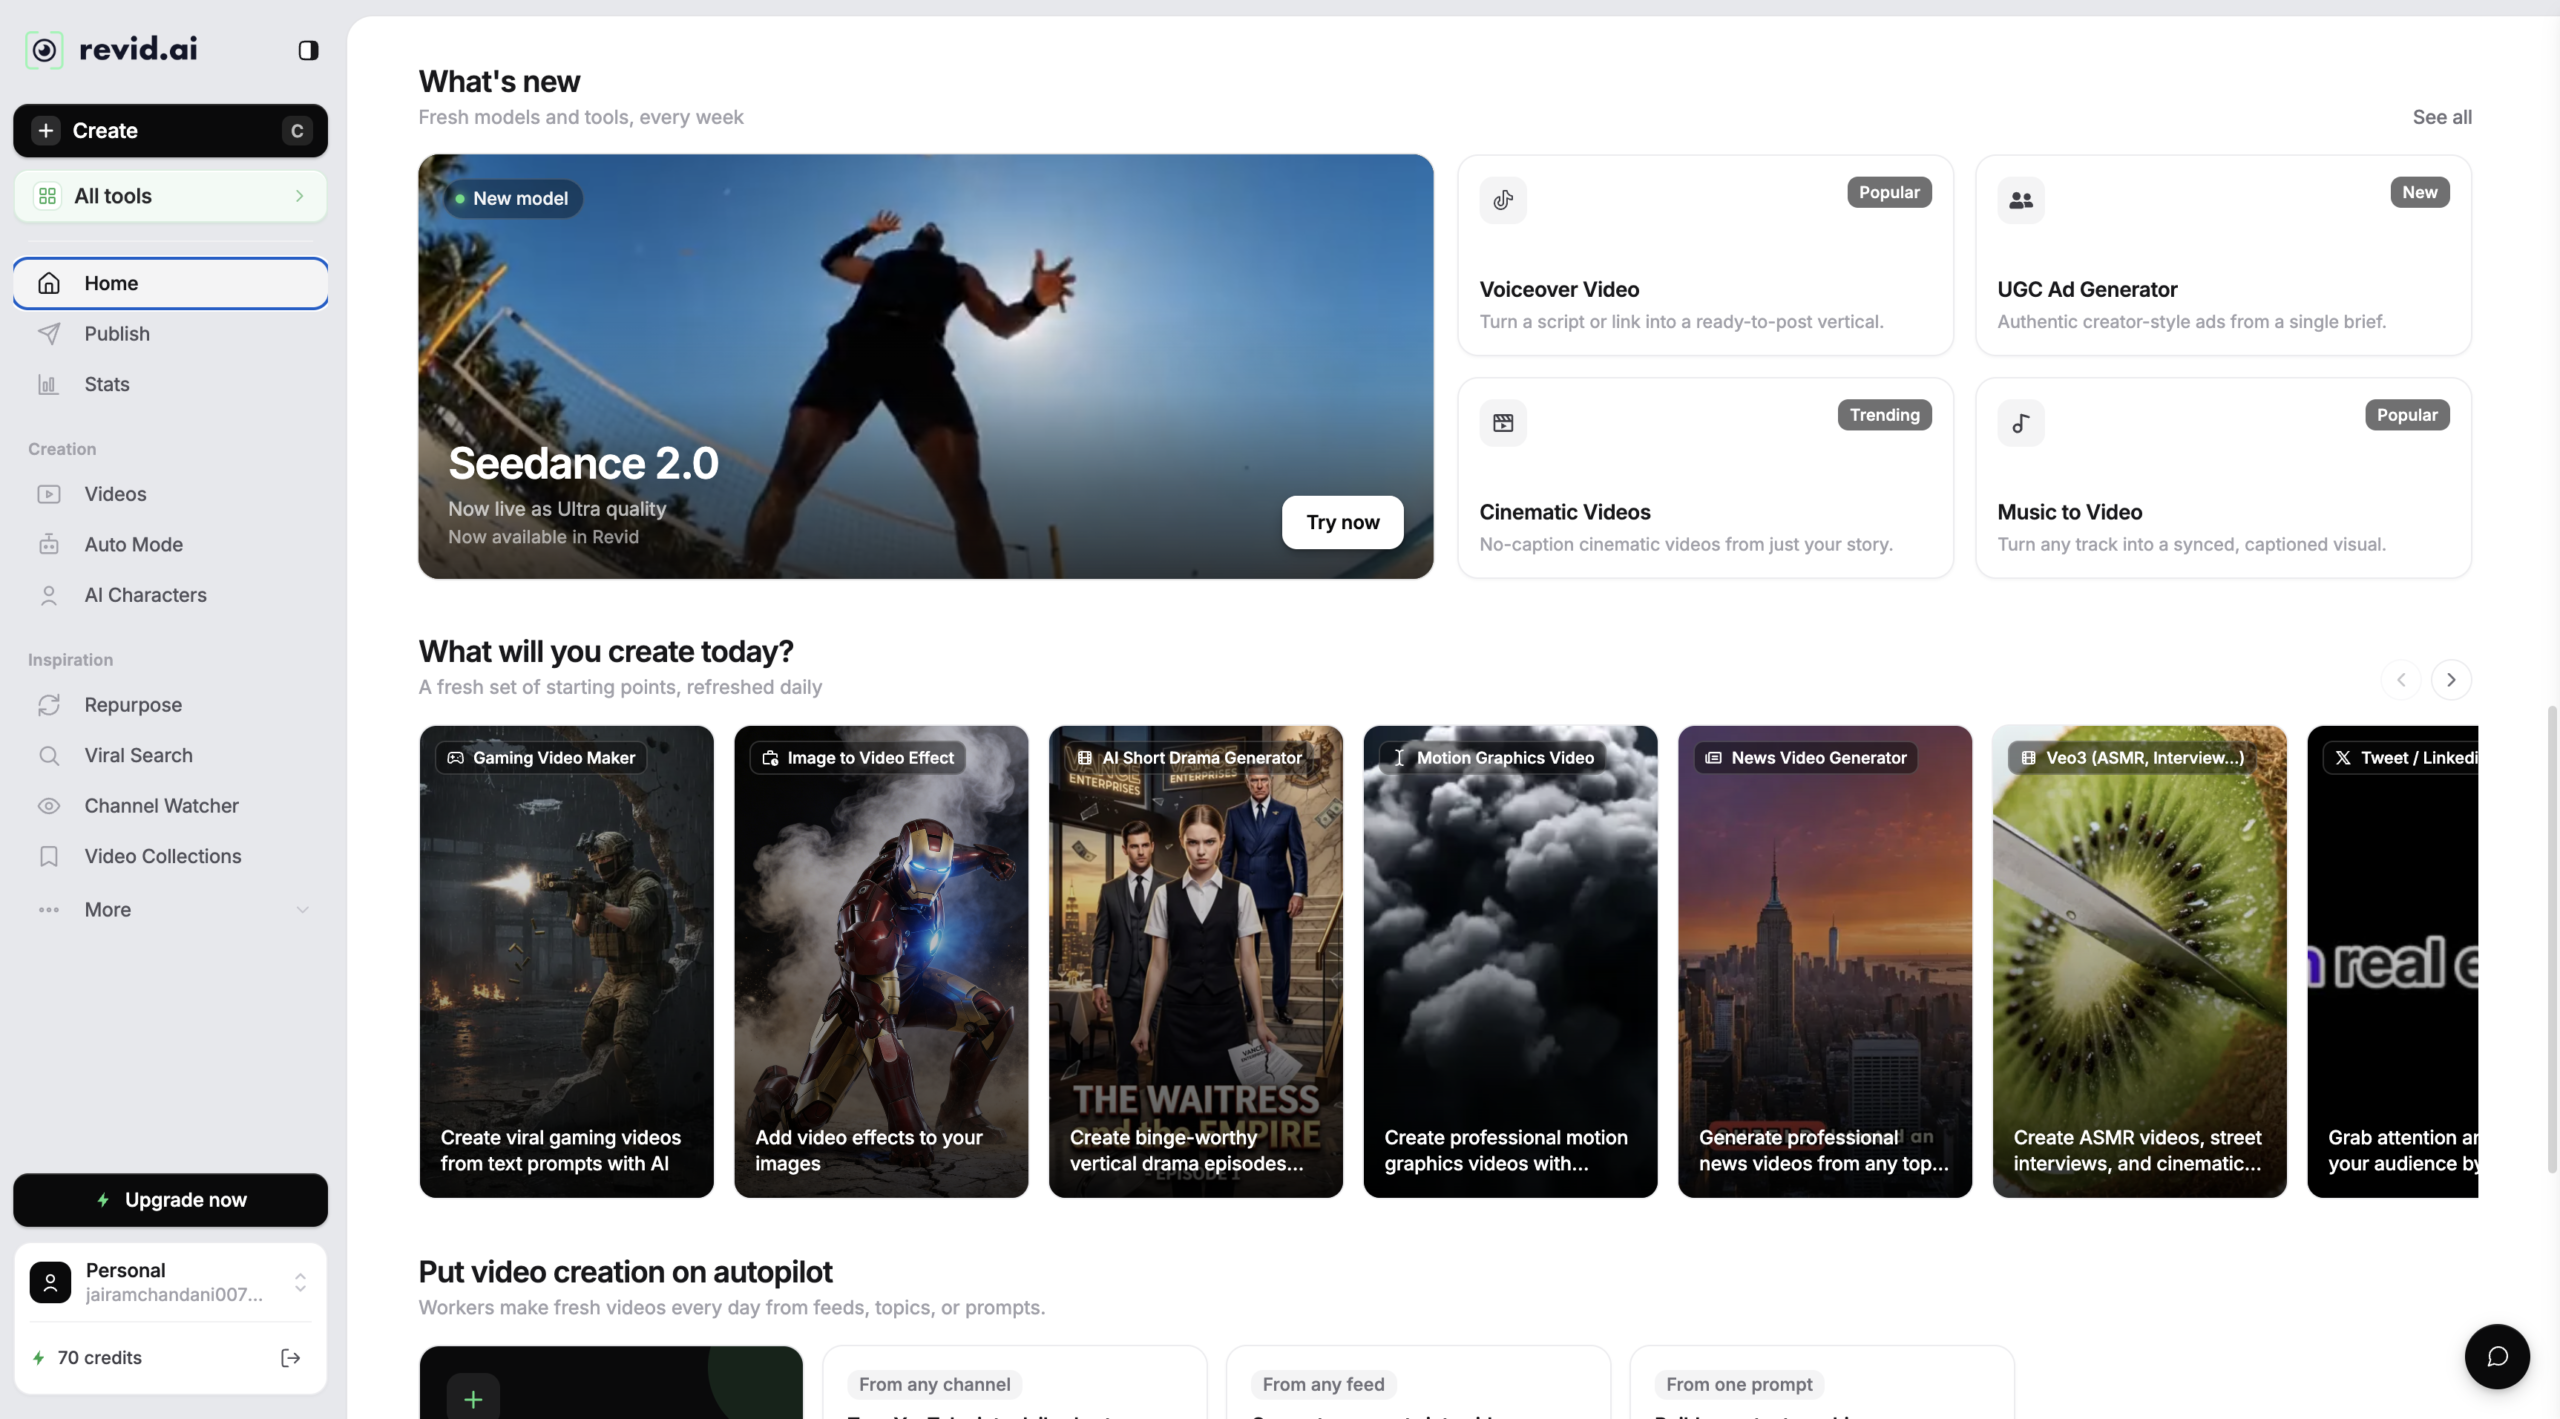This screenshot has height=1419, width=2560.
Task: Open the Voiceover Video card title
Action: coord(1559,289)
